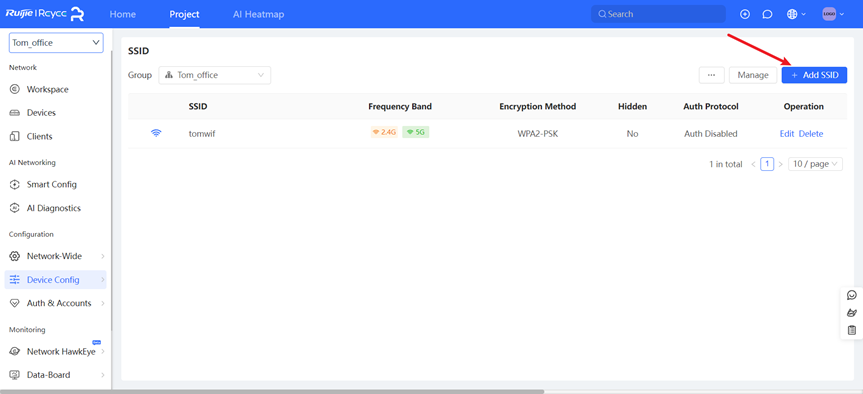Expand the Network-Wide sidebar menu
863x394 pixels.
click(x=56, y=256)
